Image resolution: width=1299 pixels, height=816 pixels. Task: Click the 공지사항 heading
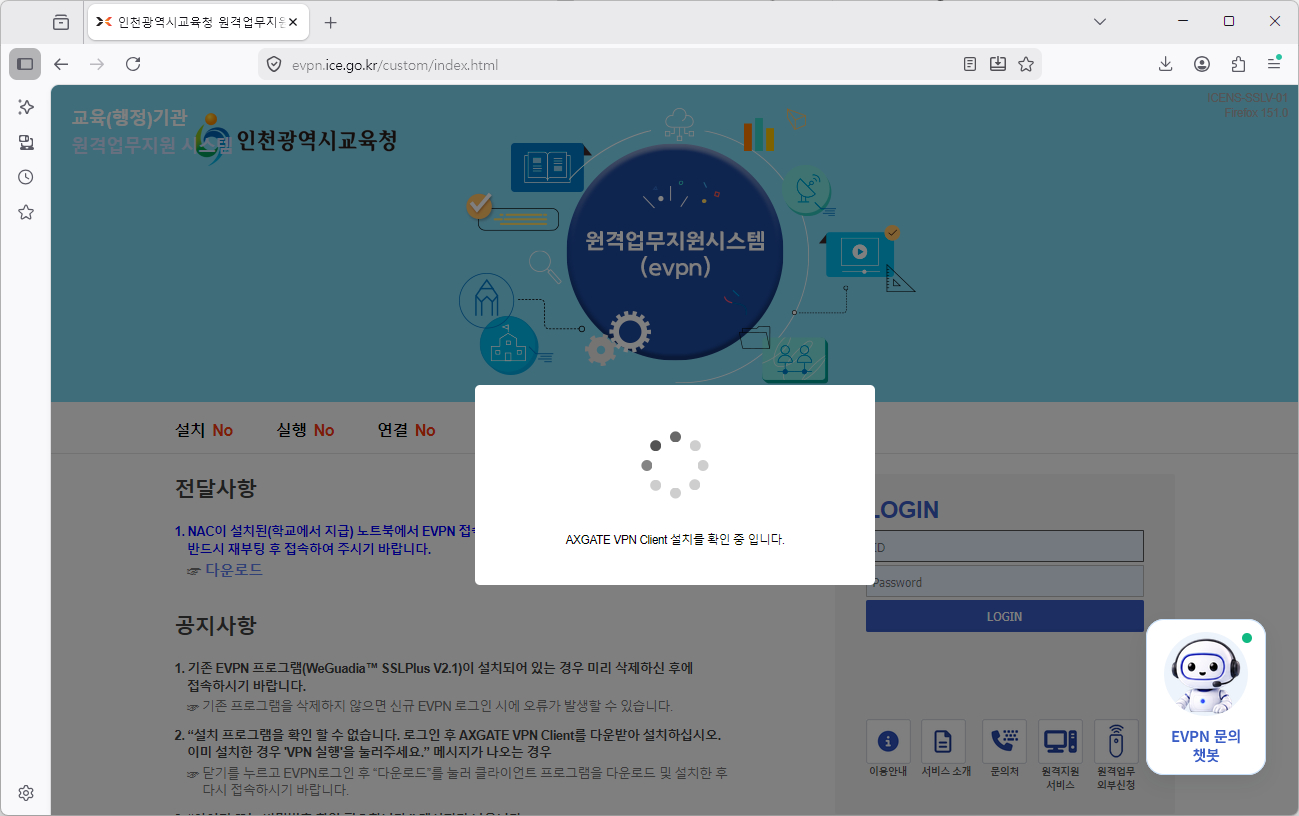[216, 626]
